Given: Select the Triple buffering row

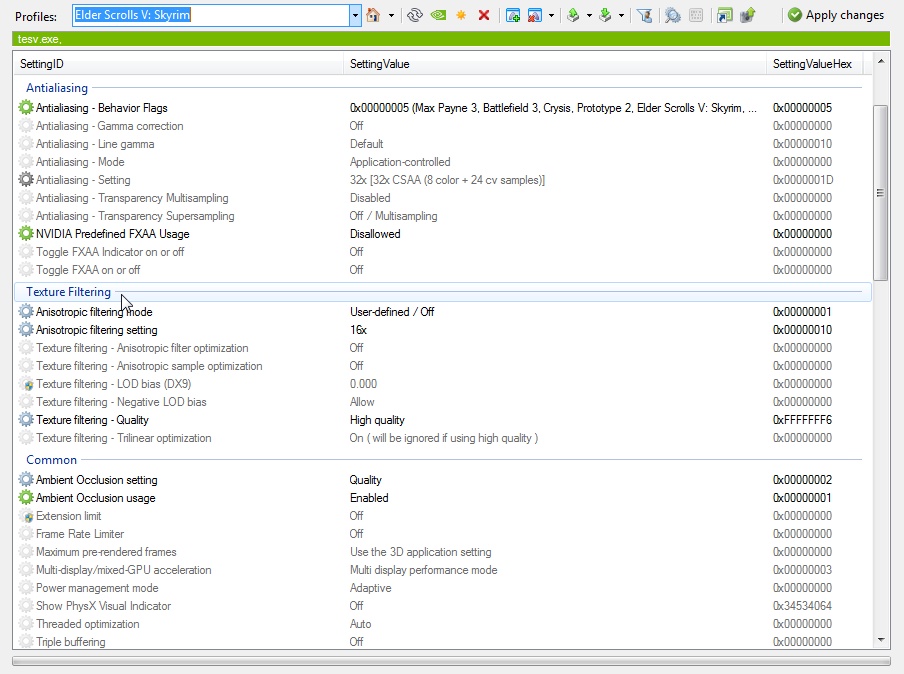Looking at the screenshot, I should 443,641.
